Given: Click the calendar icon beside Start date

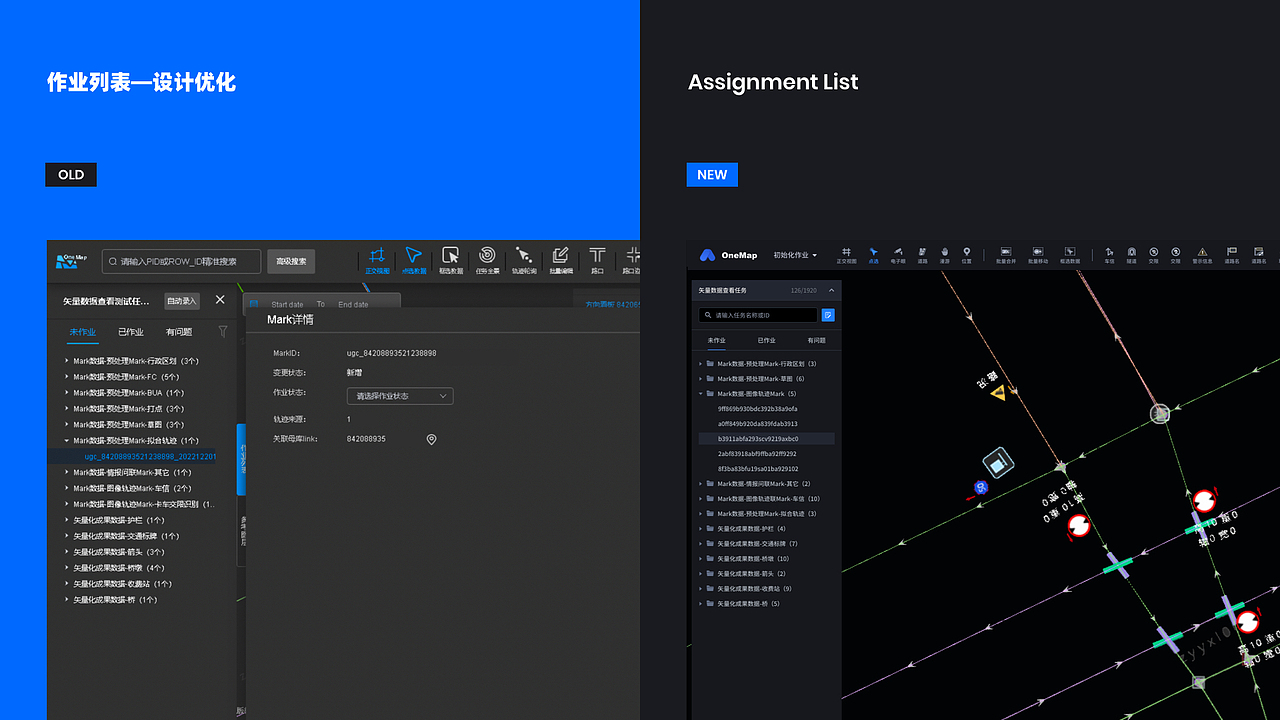Looking at the screenshot, I should (x=253, y=304).
